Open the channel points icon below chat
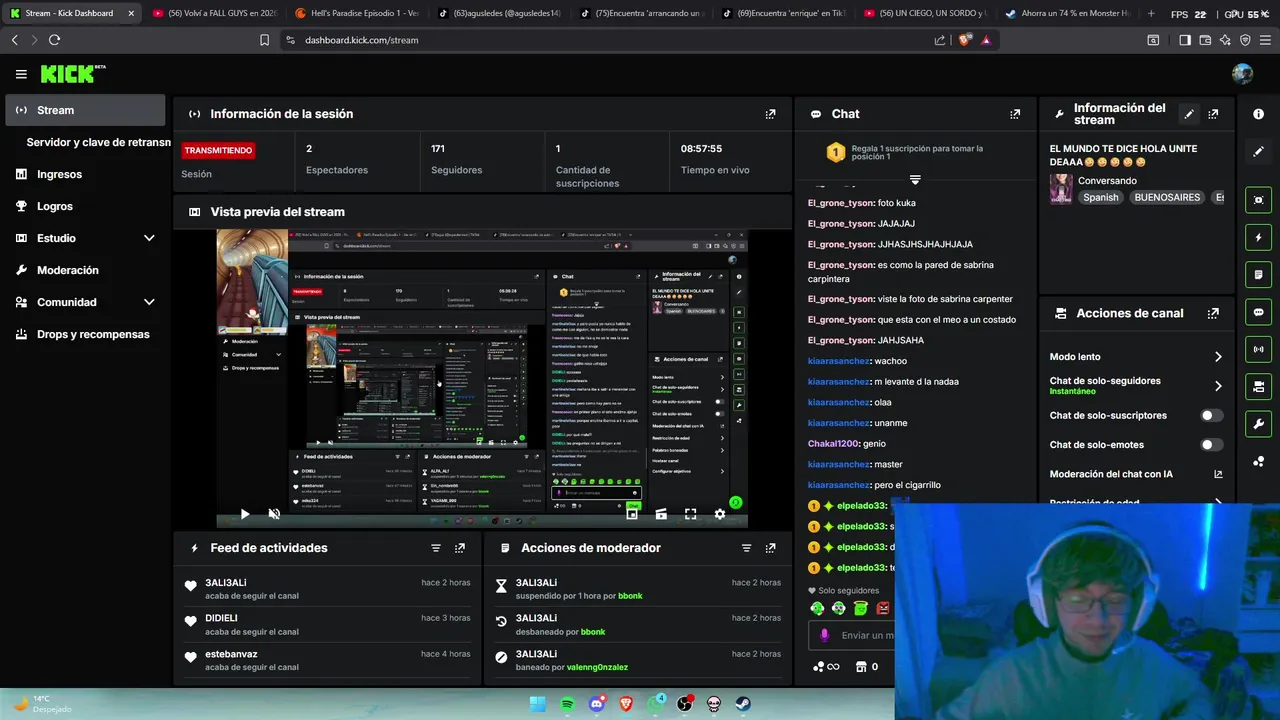The height and width of the screenshot is (720, 1280). tap(826, 667)
